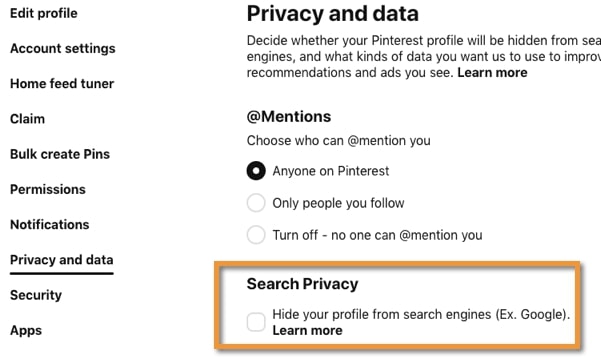Viewport: 601px width, 363px height.
Task: Click the 'Hide your profile from search engines' label text
Action: pos(421,314)
